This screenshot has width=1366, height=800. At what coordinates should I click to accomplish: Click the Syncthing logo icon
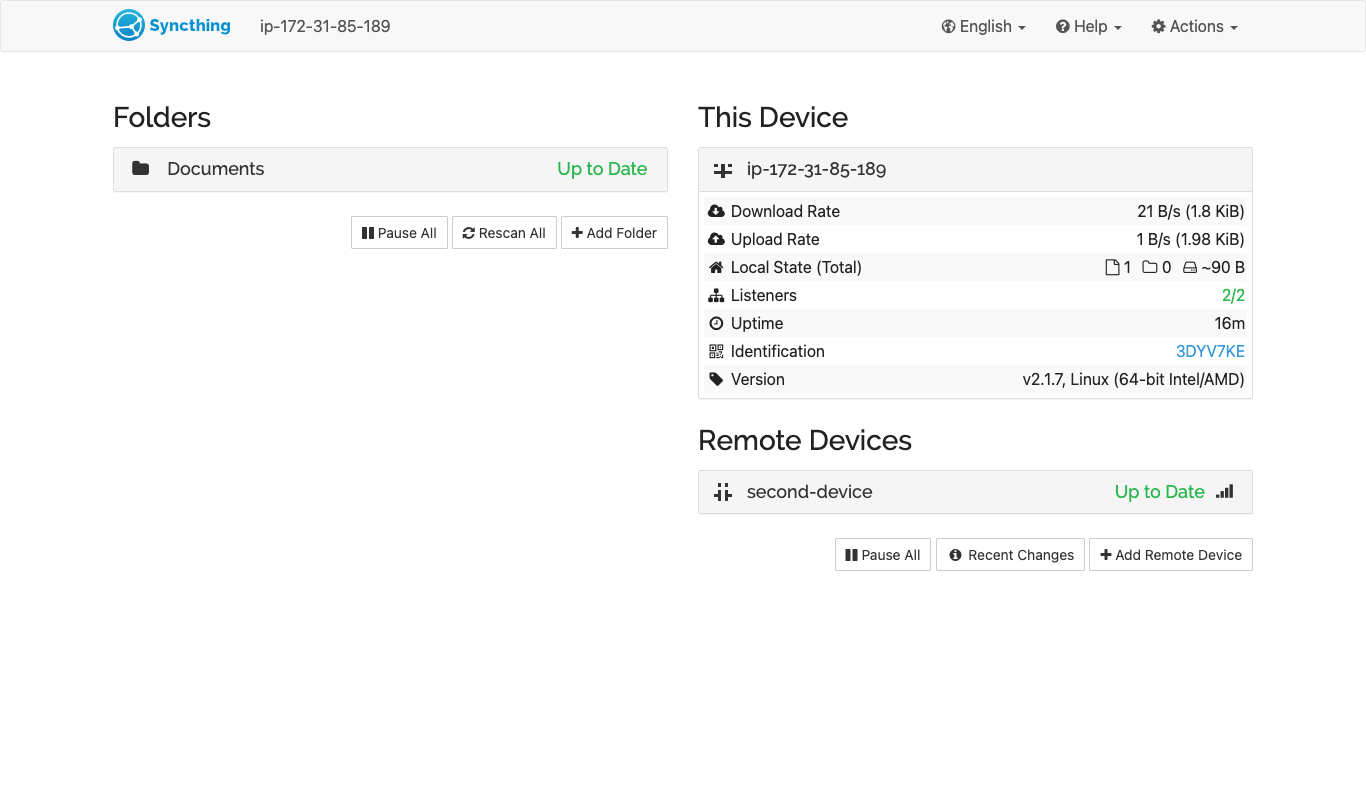coord(129,26)
